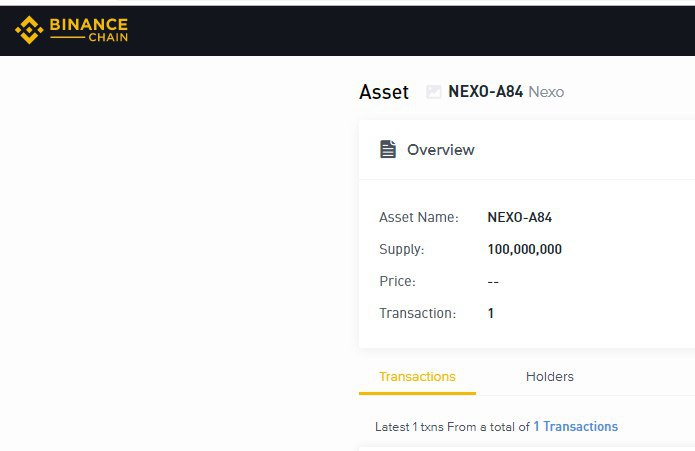Click the Overview document icon
Screen dimensions: 695x451
coord(388,149)
